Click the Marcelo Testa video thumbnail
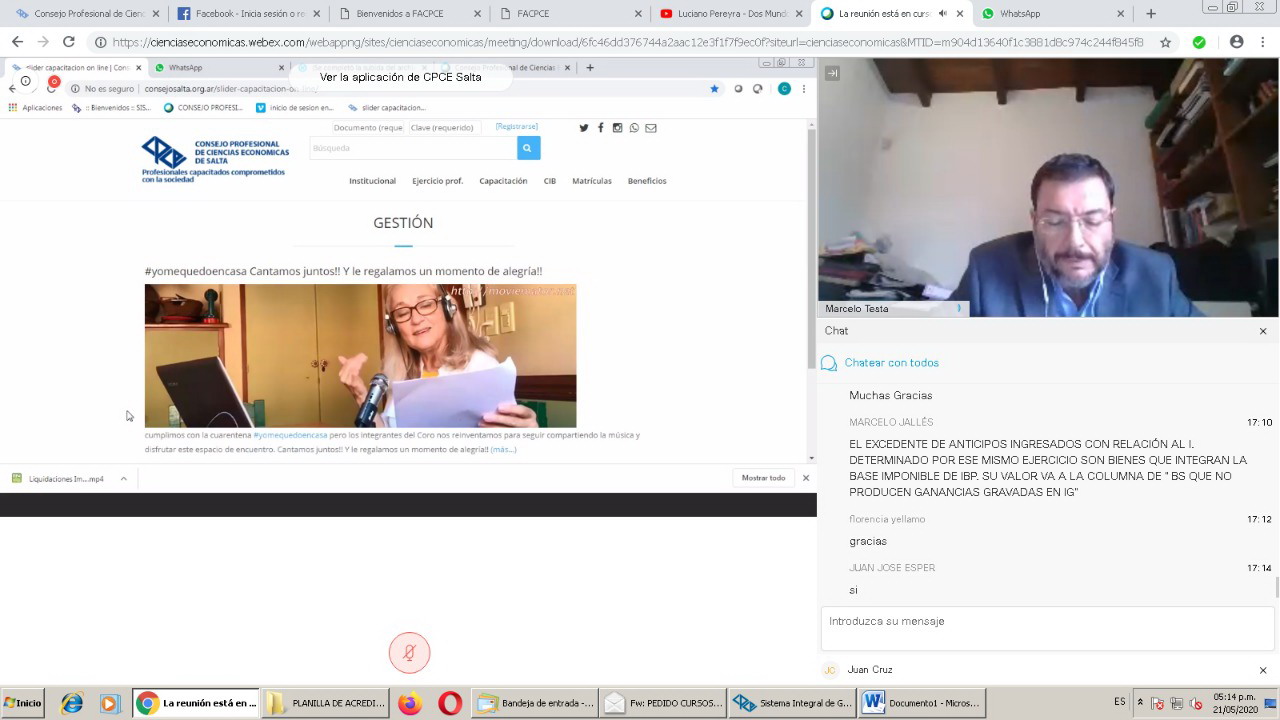 tap(1048, 187)
